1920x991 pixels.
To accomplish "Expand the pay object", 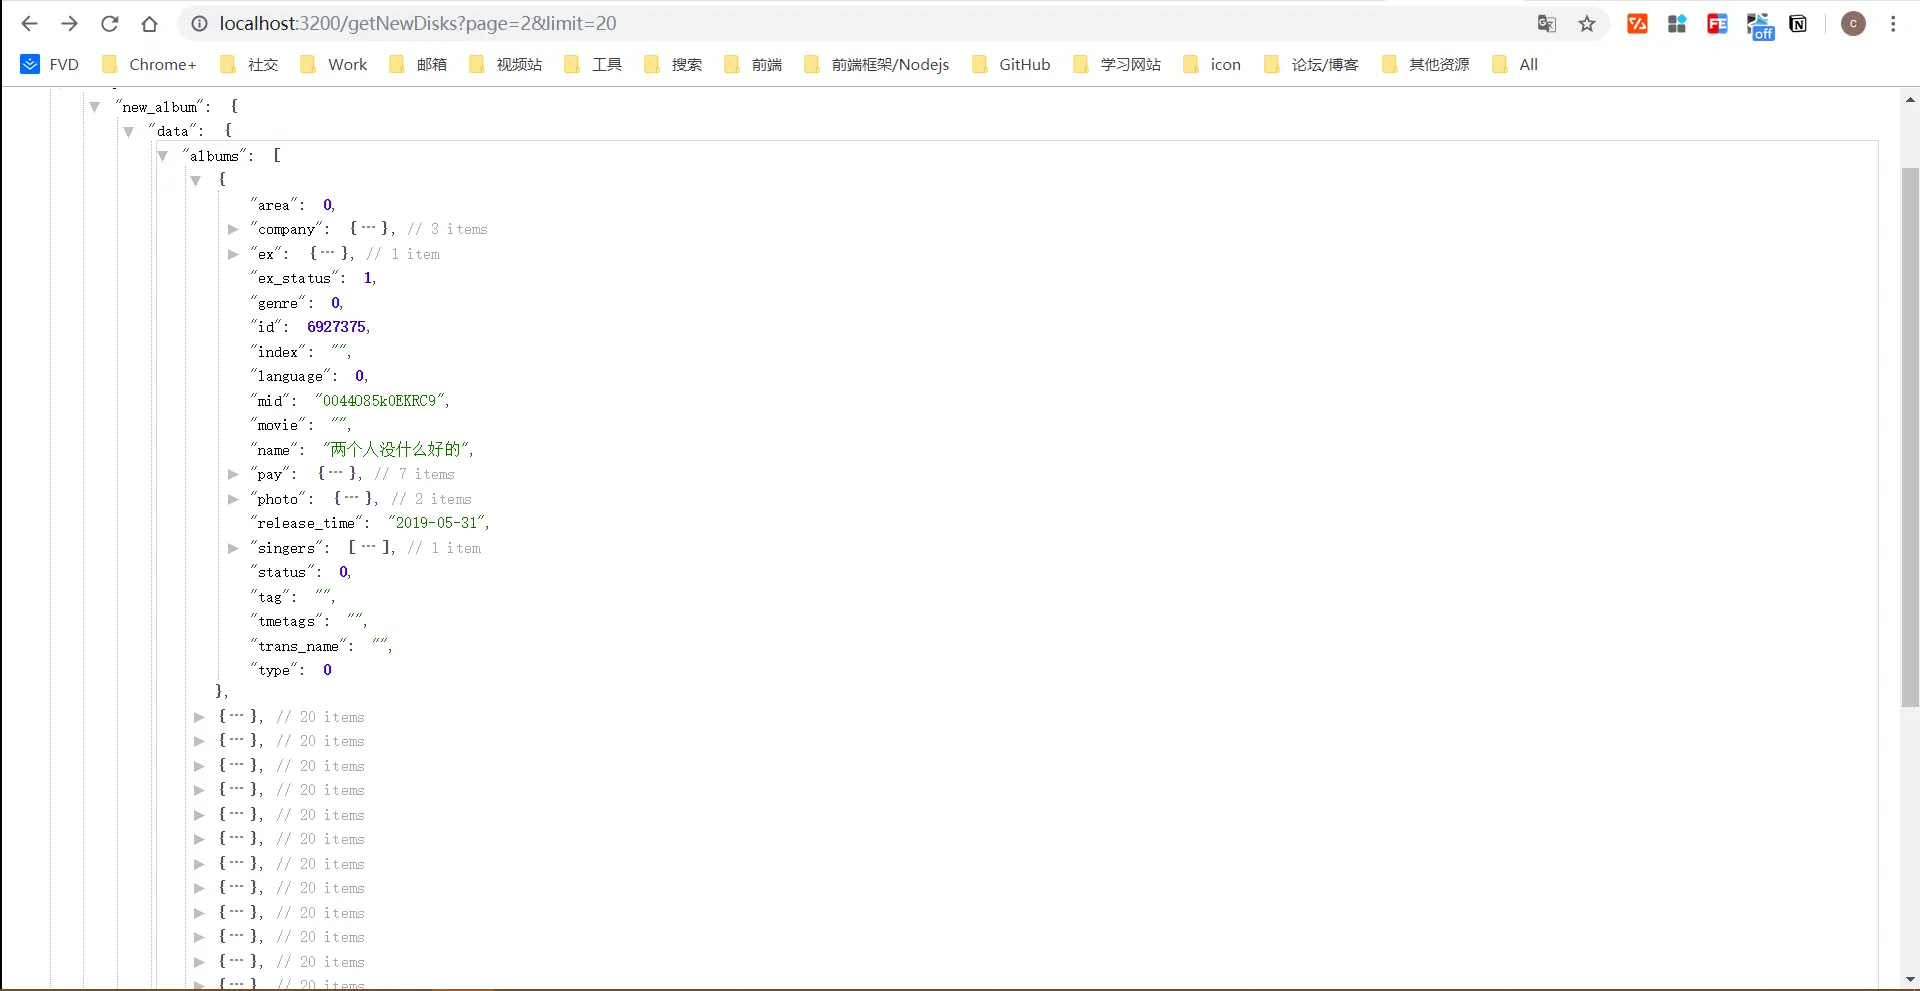I will tap(233, 474).
